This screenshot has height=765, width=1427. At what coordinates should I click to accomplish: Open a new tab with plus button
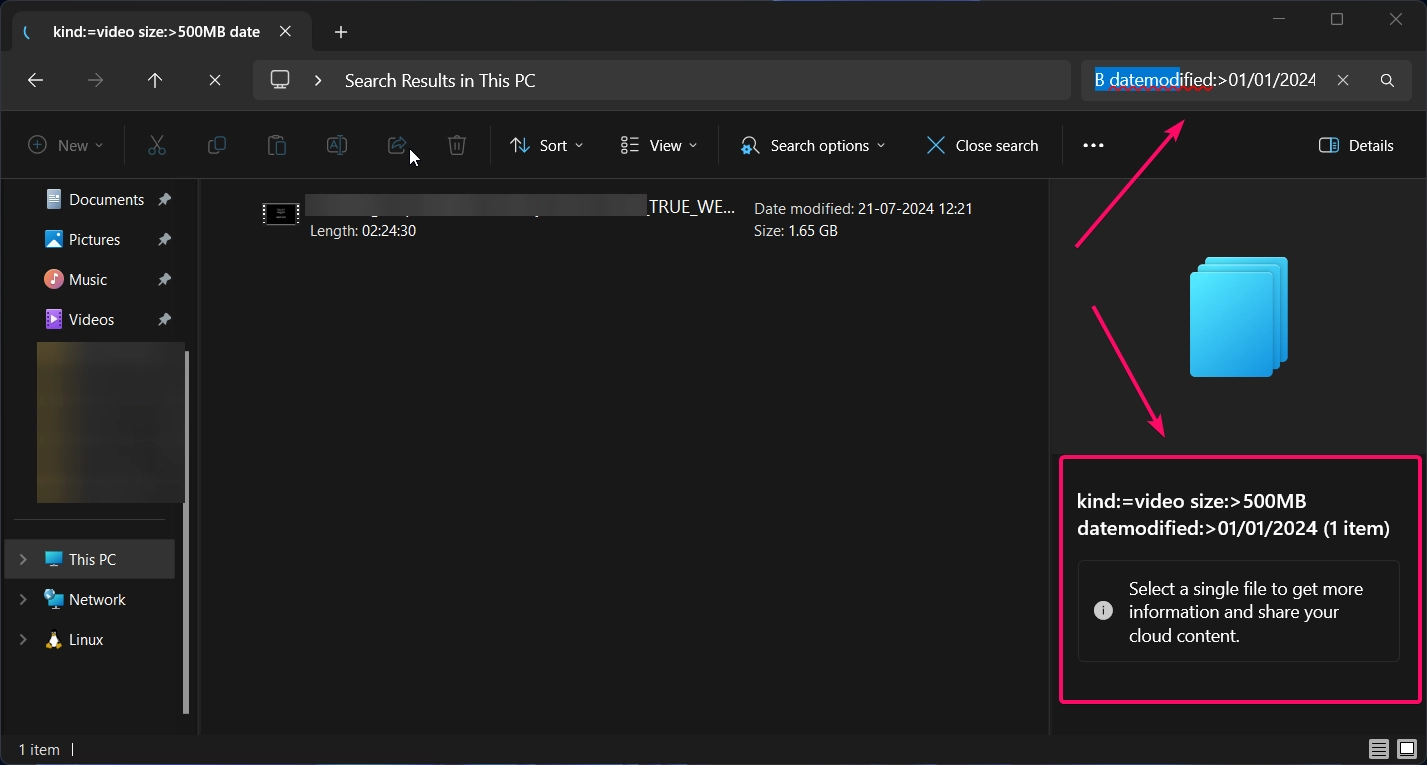click(341, 32)
